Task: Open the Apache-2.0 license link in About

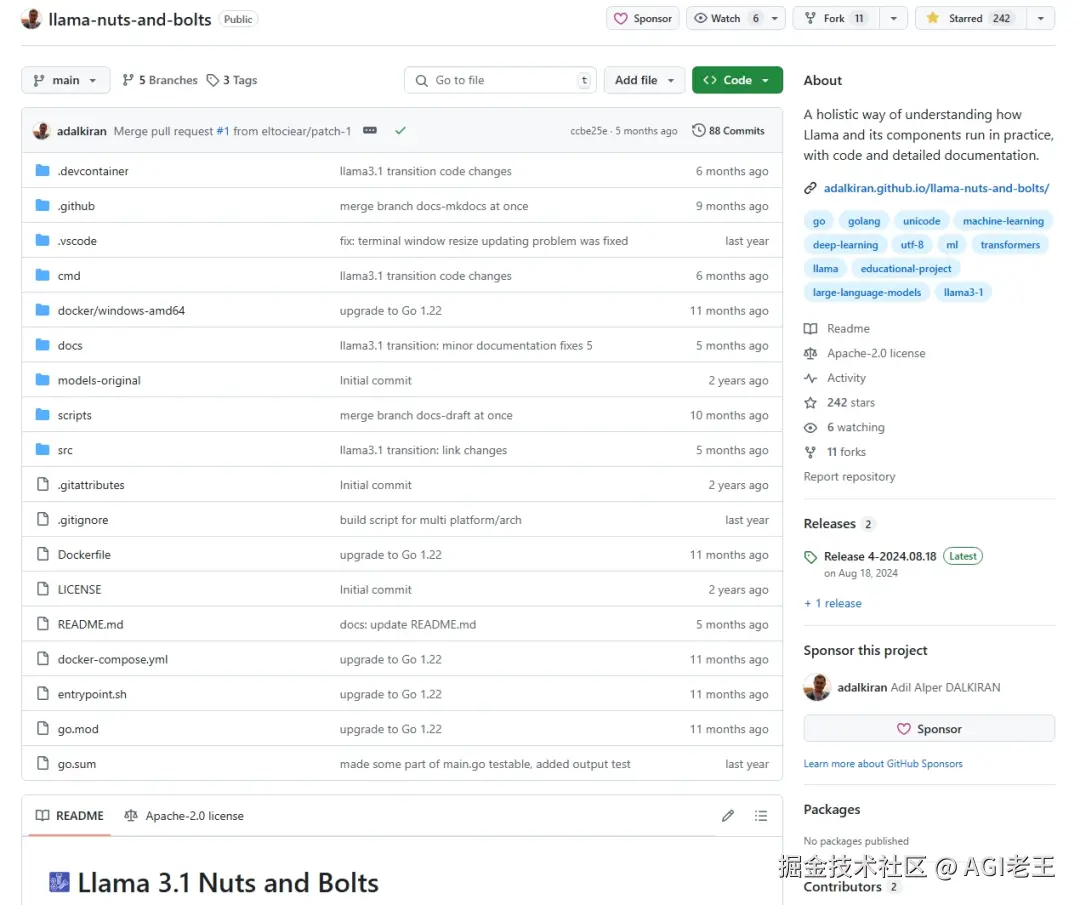Action: [875, 353]
